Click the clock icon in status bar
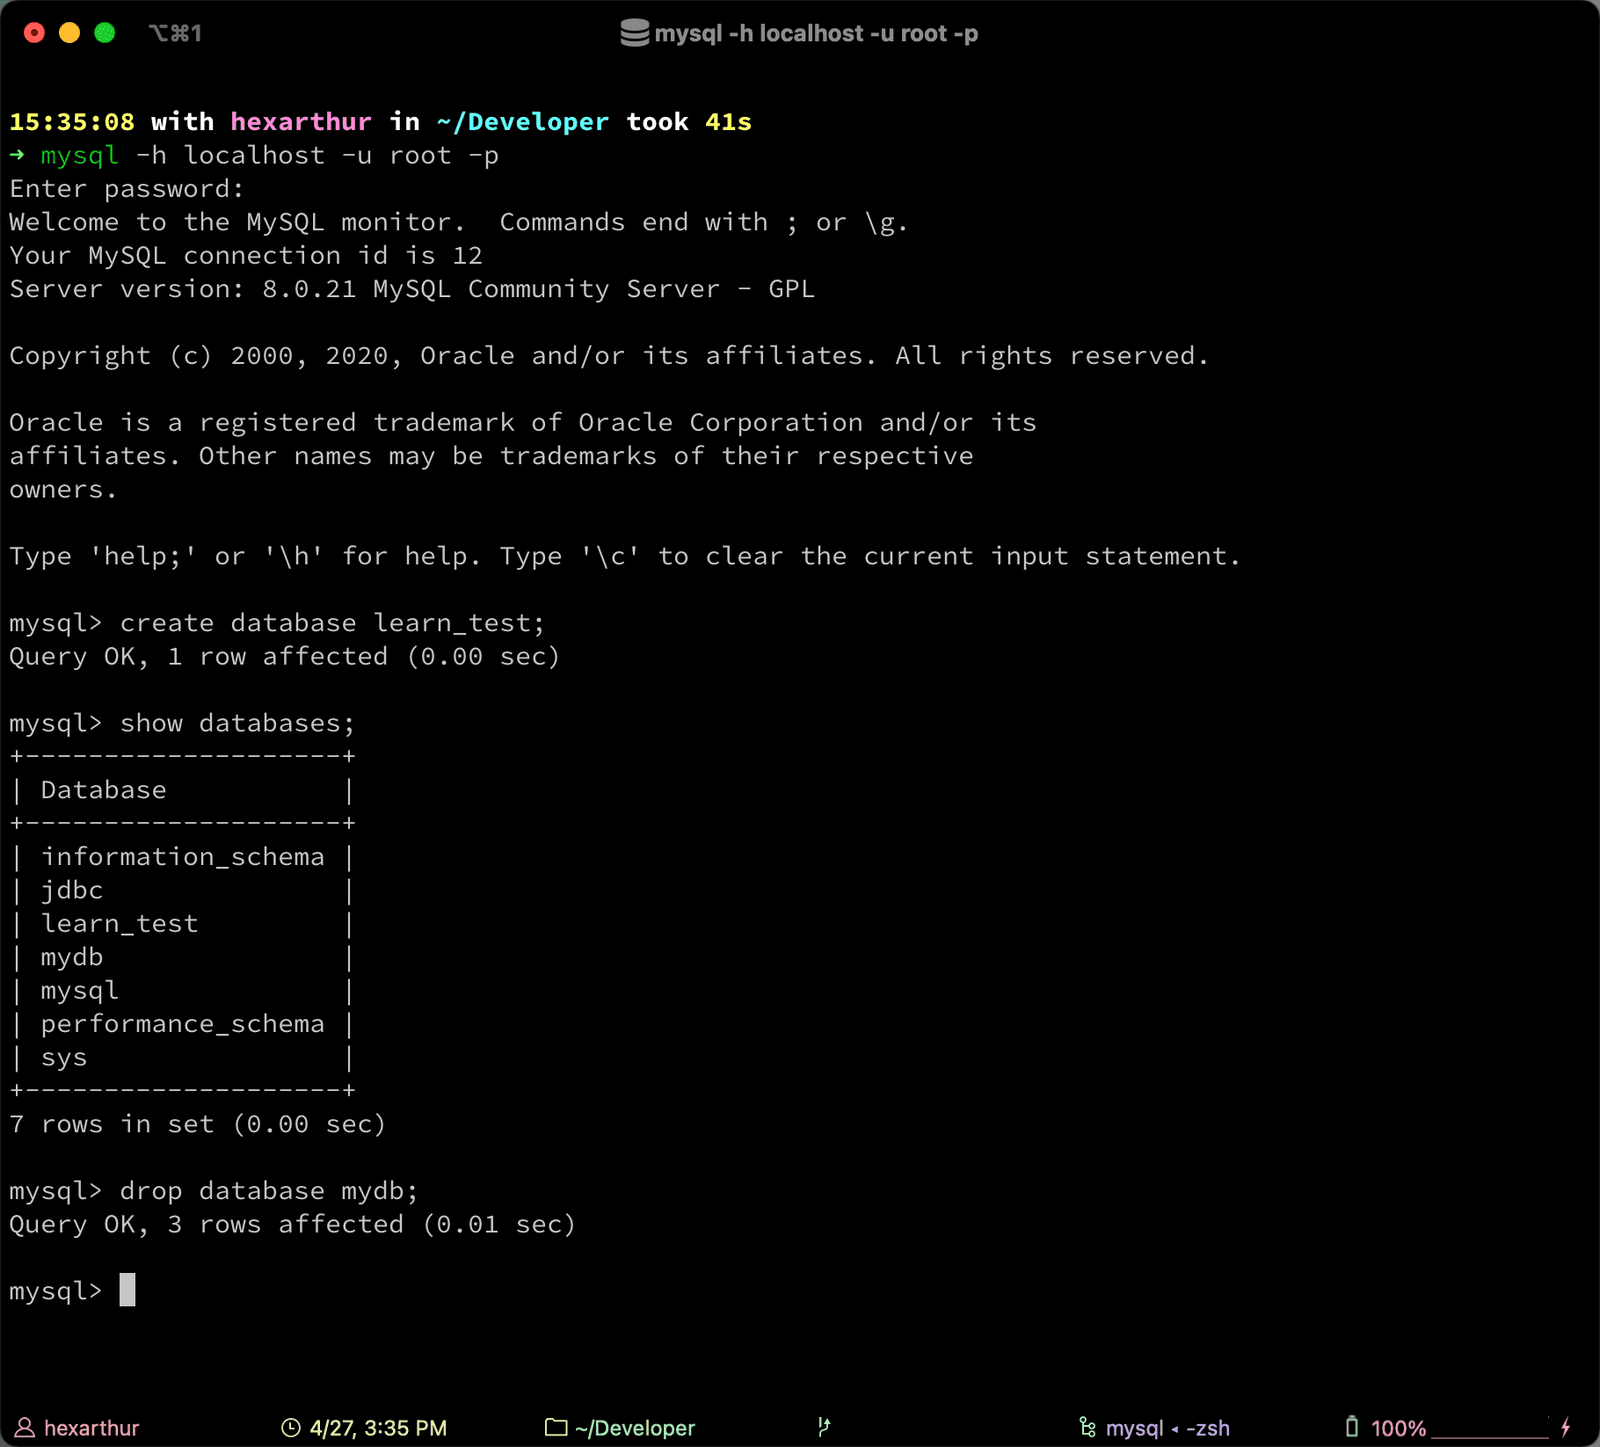The width and height of the screenshot is (1600, 1447). point(290,1428)
